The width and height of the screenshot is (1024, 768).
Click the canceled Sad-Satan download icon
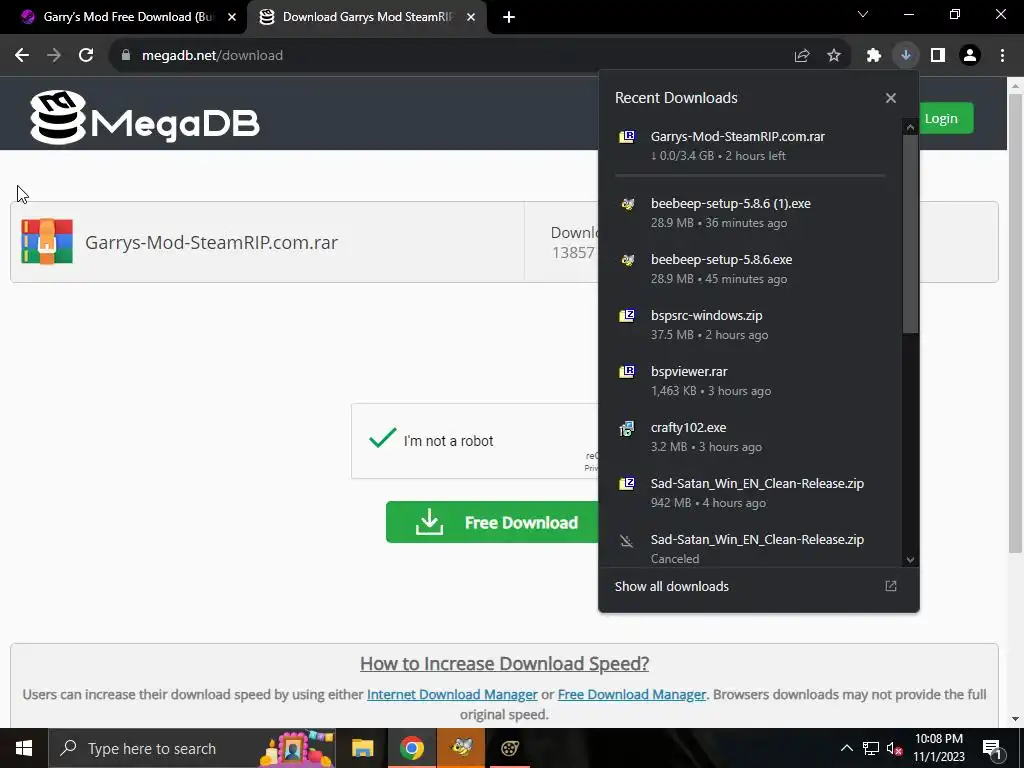[x=627, y=541]
